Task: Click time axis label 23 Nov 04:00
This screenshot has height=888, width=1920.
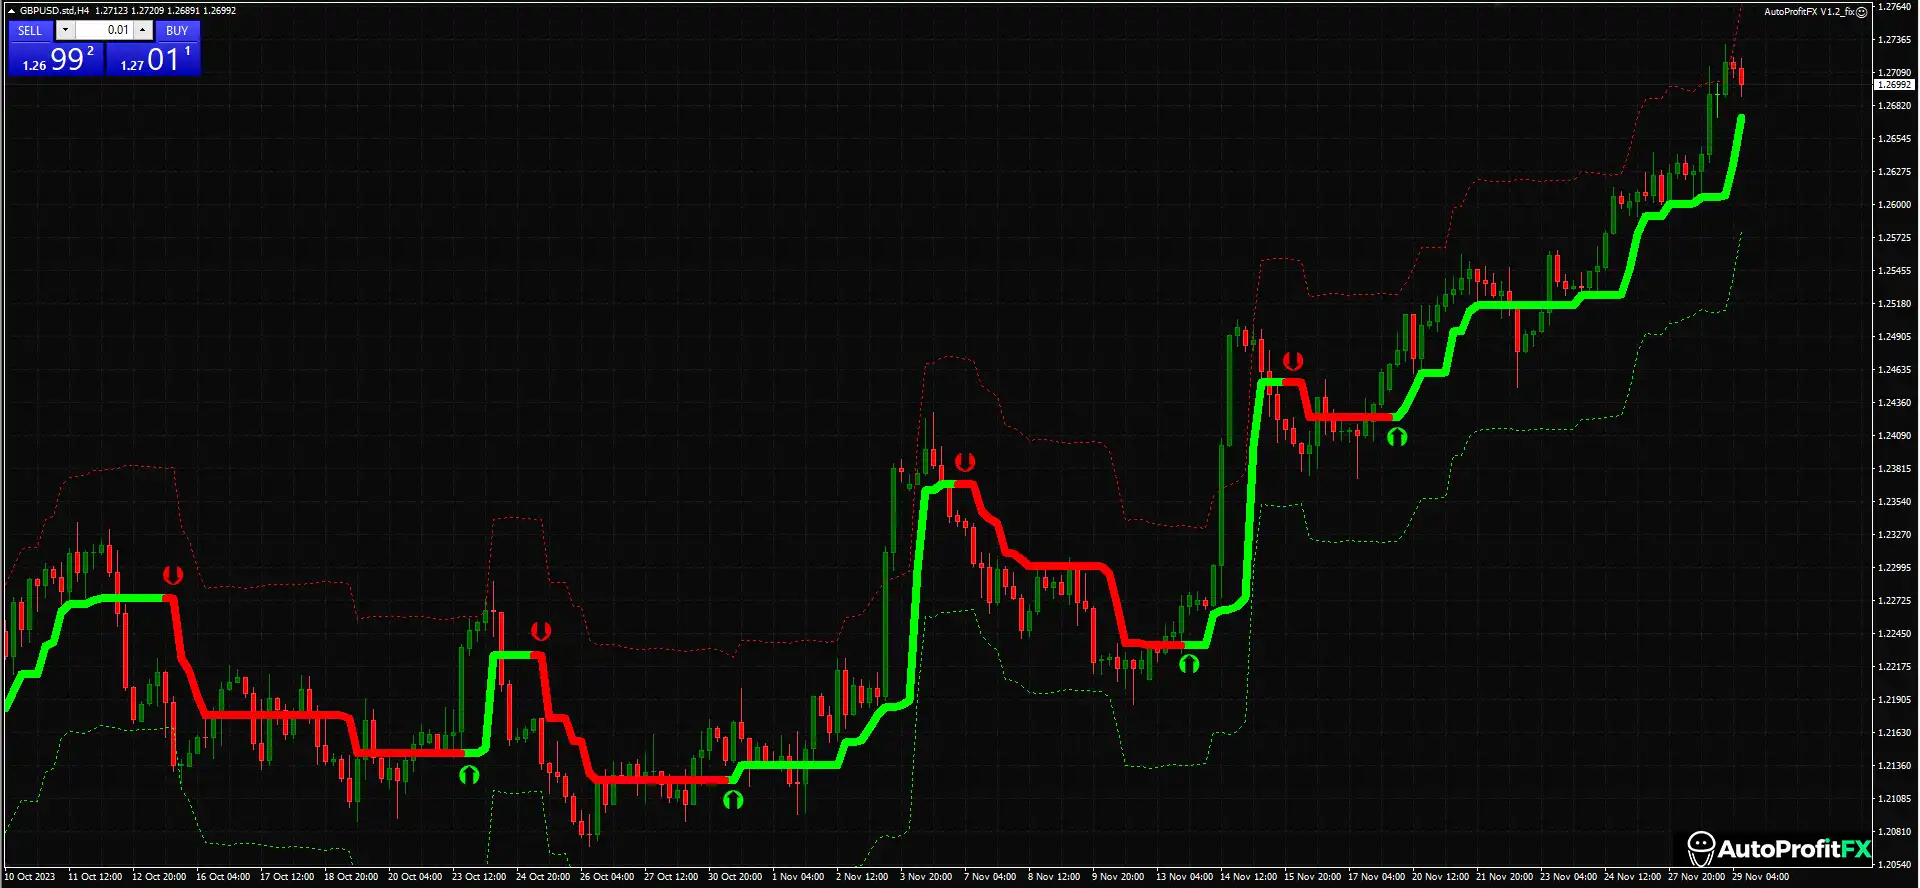Action: point(1568,877)
